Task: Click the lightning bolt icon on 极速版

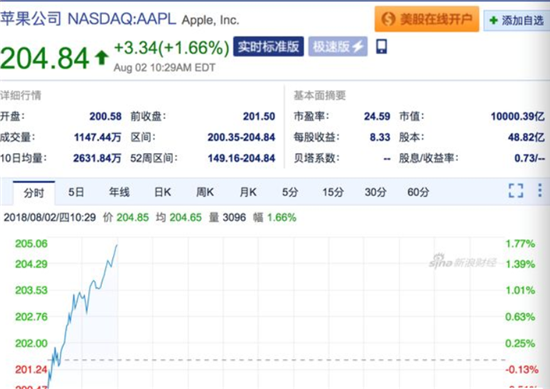Action: 358,46
